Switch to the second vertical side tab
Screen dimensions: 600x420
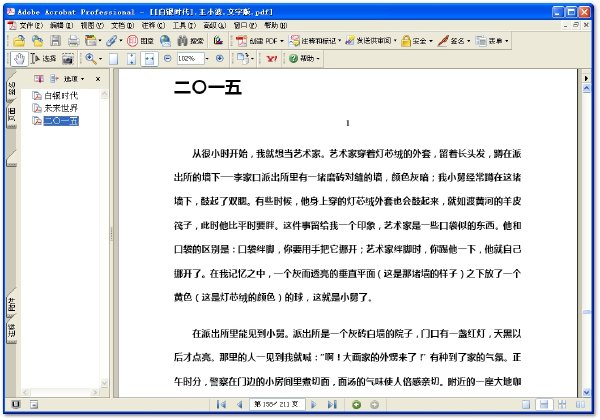12,114
